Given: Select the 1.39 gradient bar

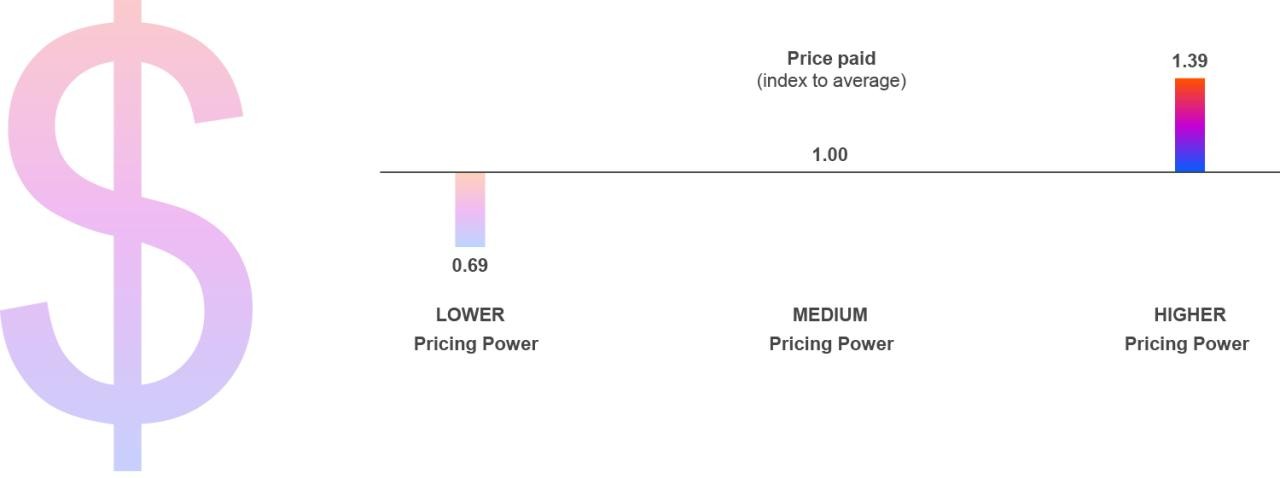Looking at the screenshot, I should (x=1190, y=125).
